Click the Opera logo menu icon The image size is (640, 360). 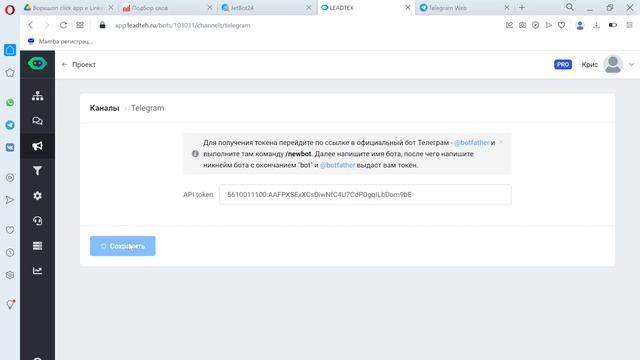coord(9,9)
